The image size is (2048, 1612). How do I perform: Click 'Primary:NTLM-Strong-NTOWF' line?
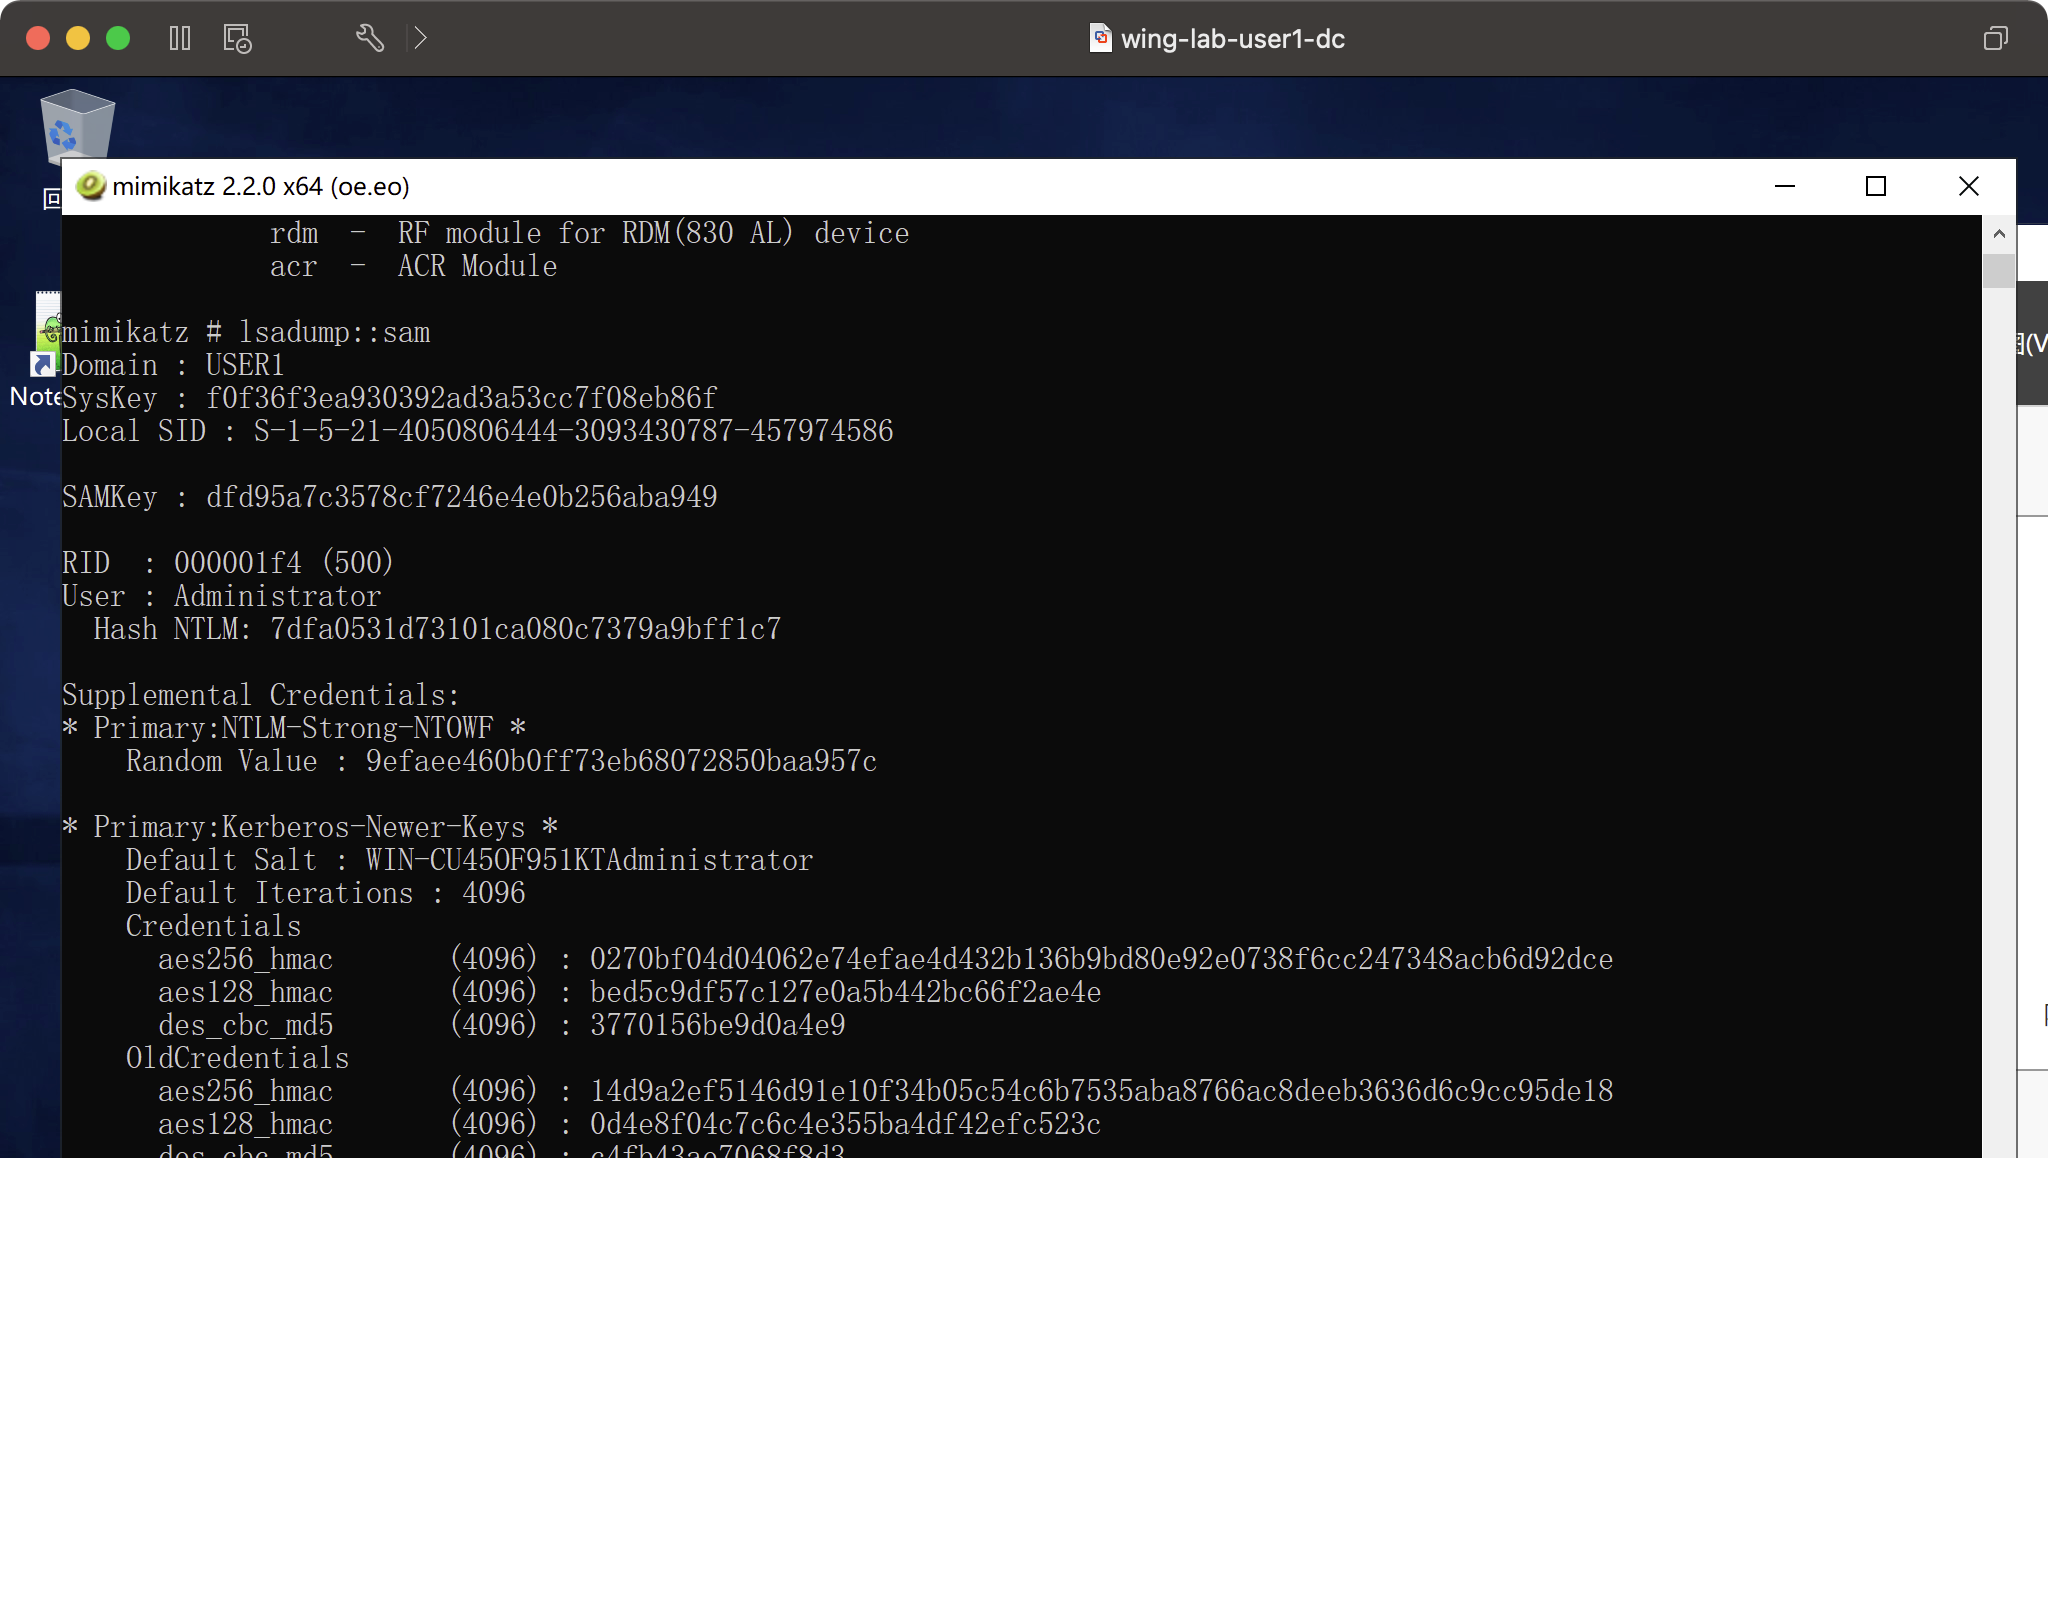click(x=294, y=728)
